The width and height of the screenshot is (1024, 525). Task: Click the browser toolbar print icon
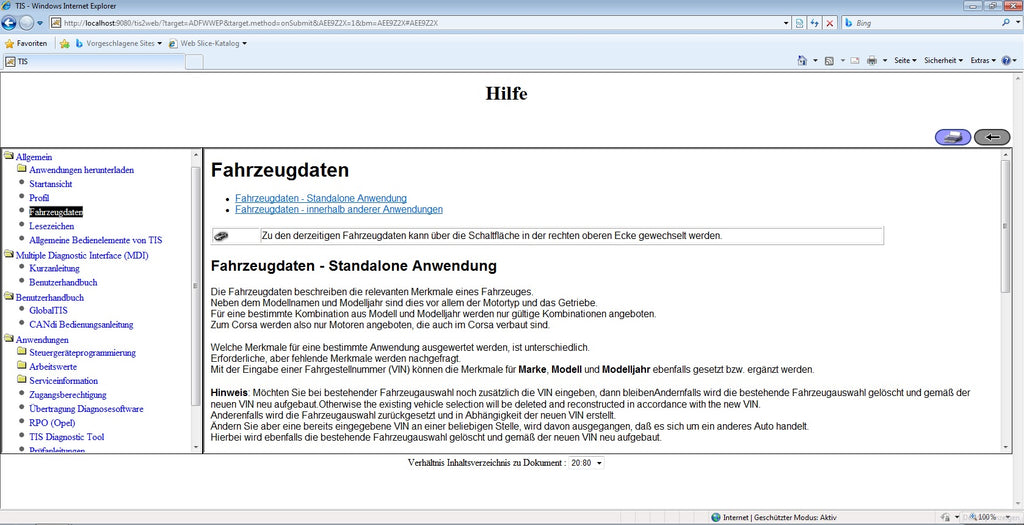point(871,60)
